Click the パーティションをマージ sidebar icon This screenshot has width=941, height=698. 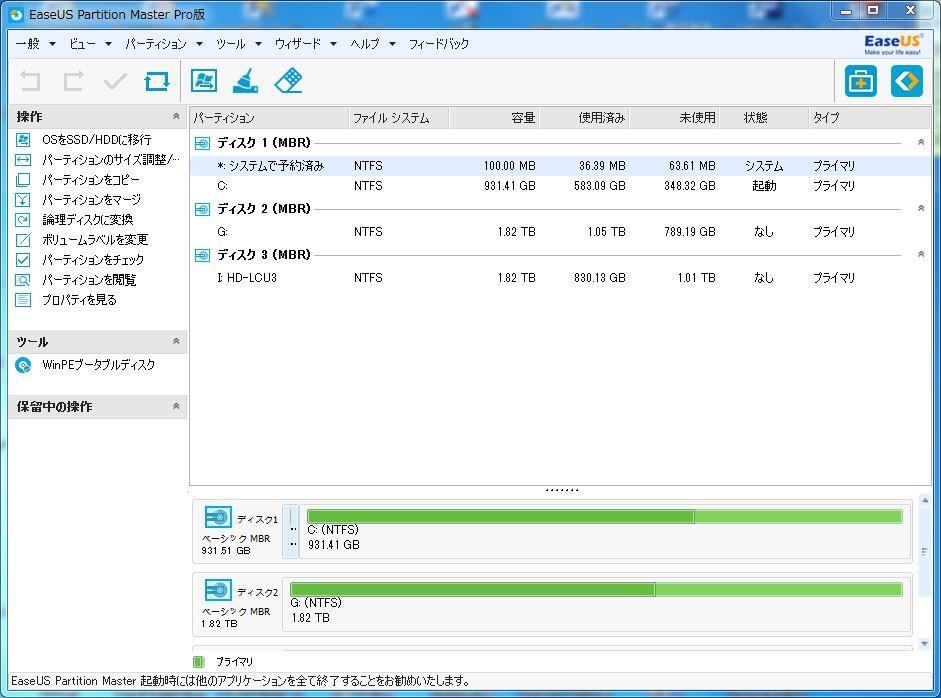click(x=23, y=200)
